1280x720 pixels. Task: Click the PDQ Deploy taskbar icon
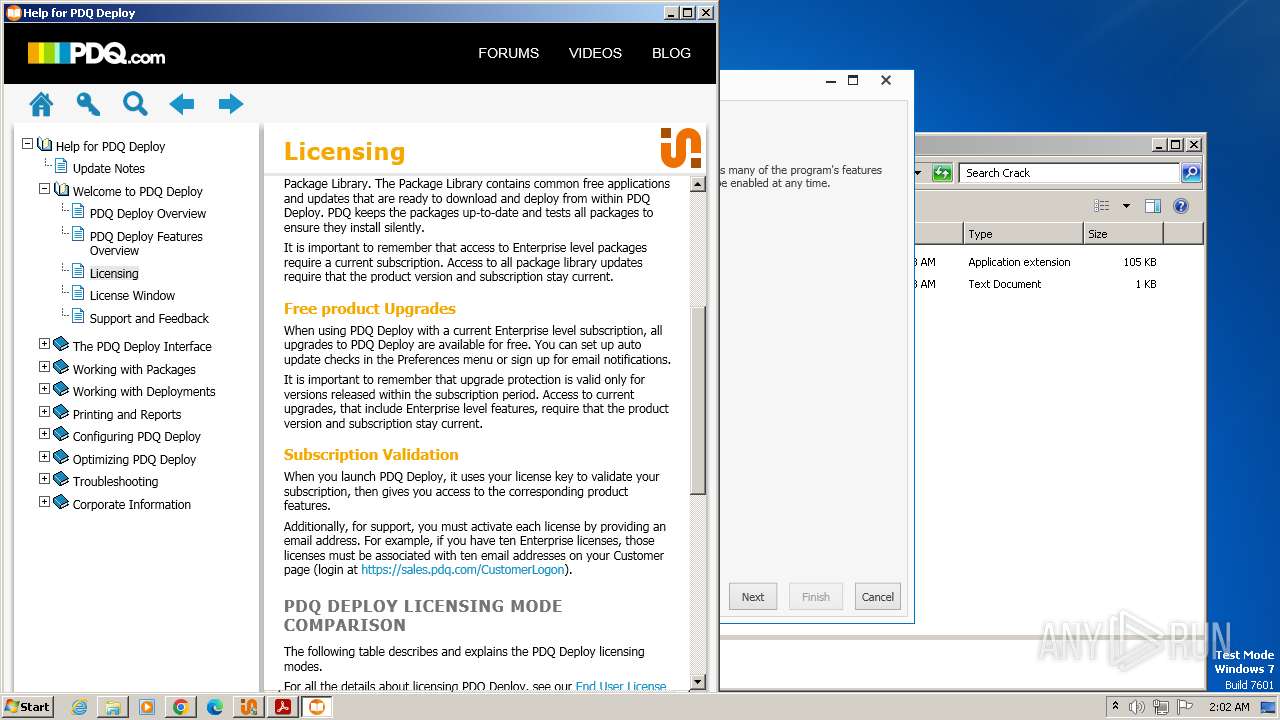point(249,707)
